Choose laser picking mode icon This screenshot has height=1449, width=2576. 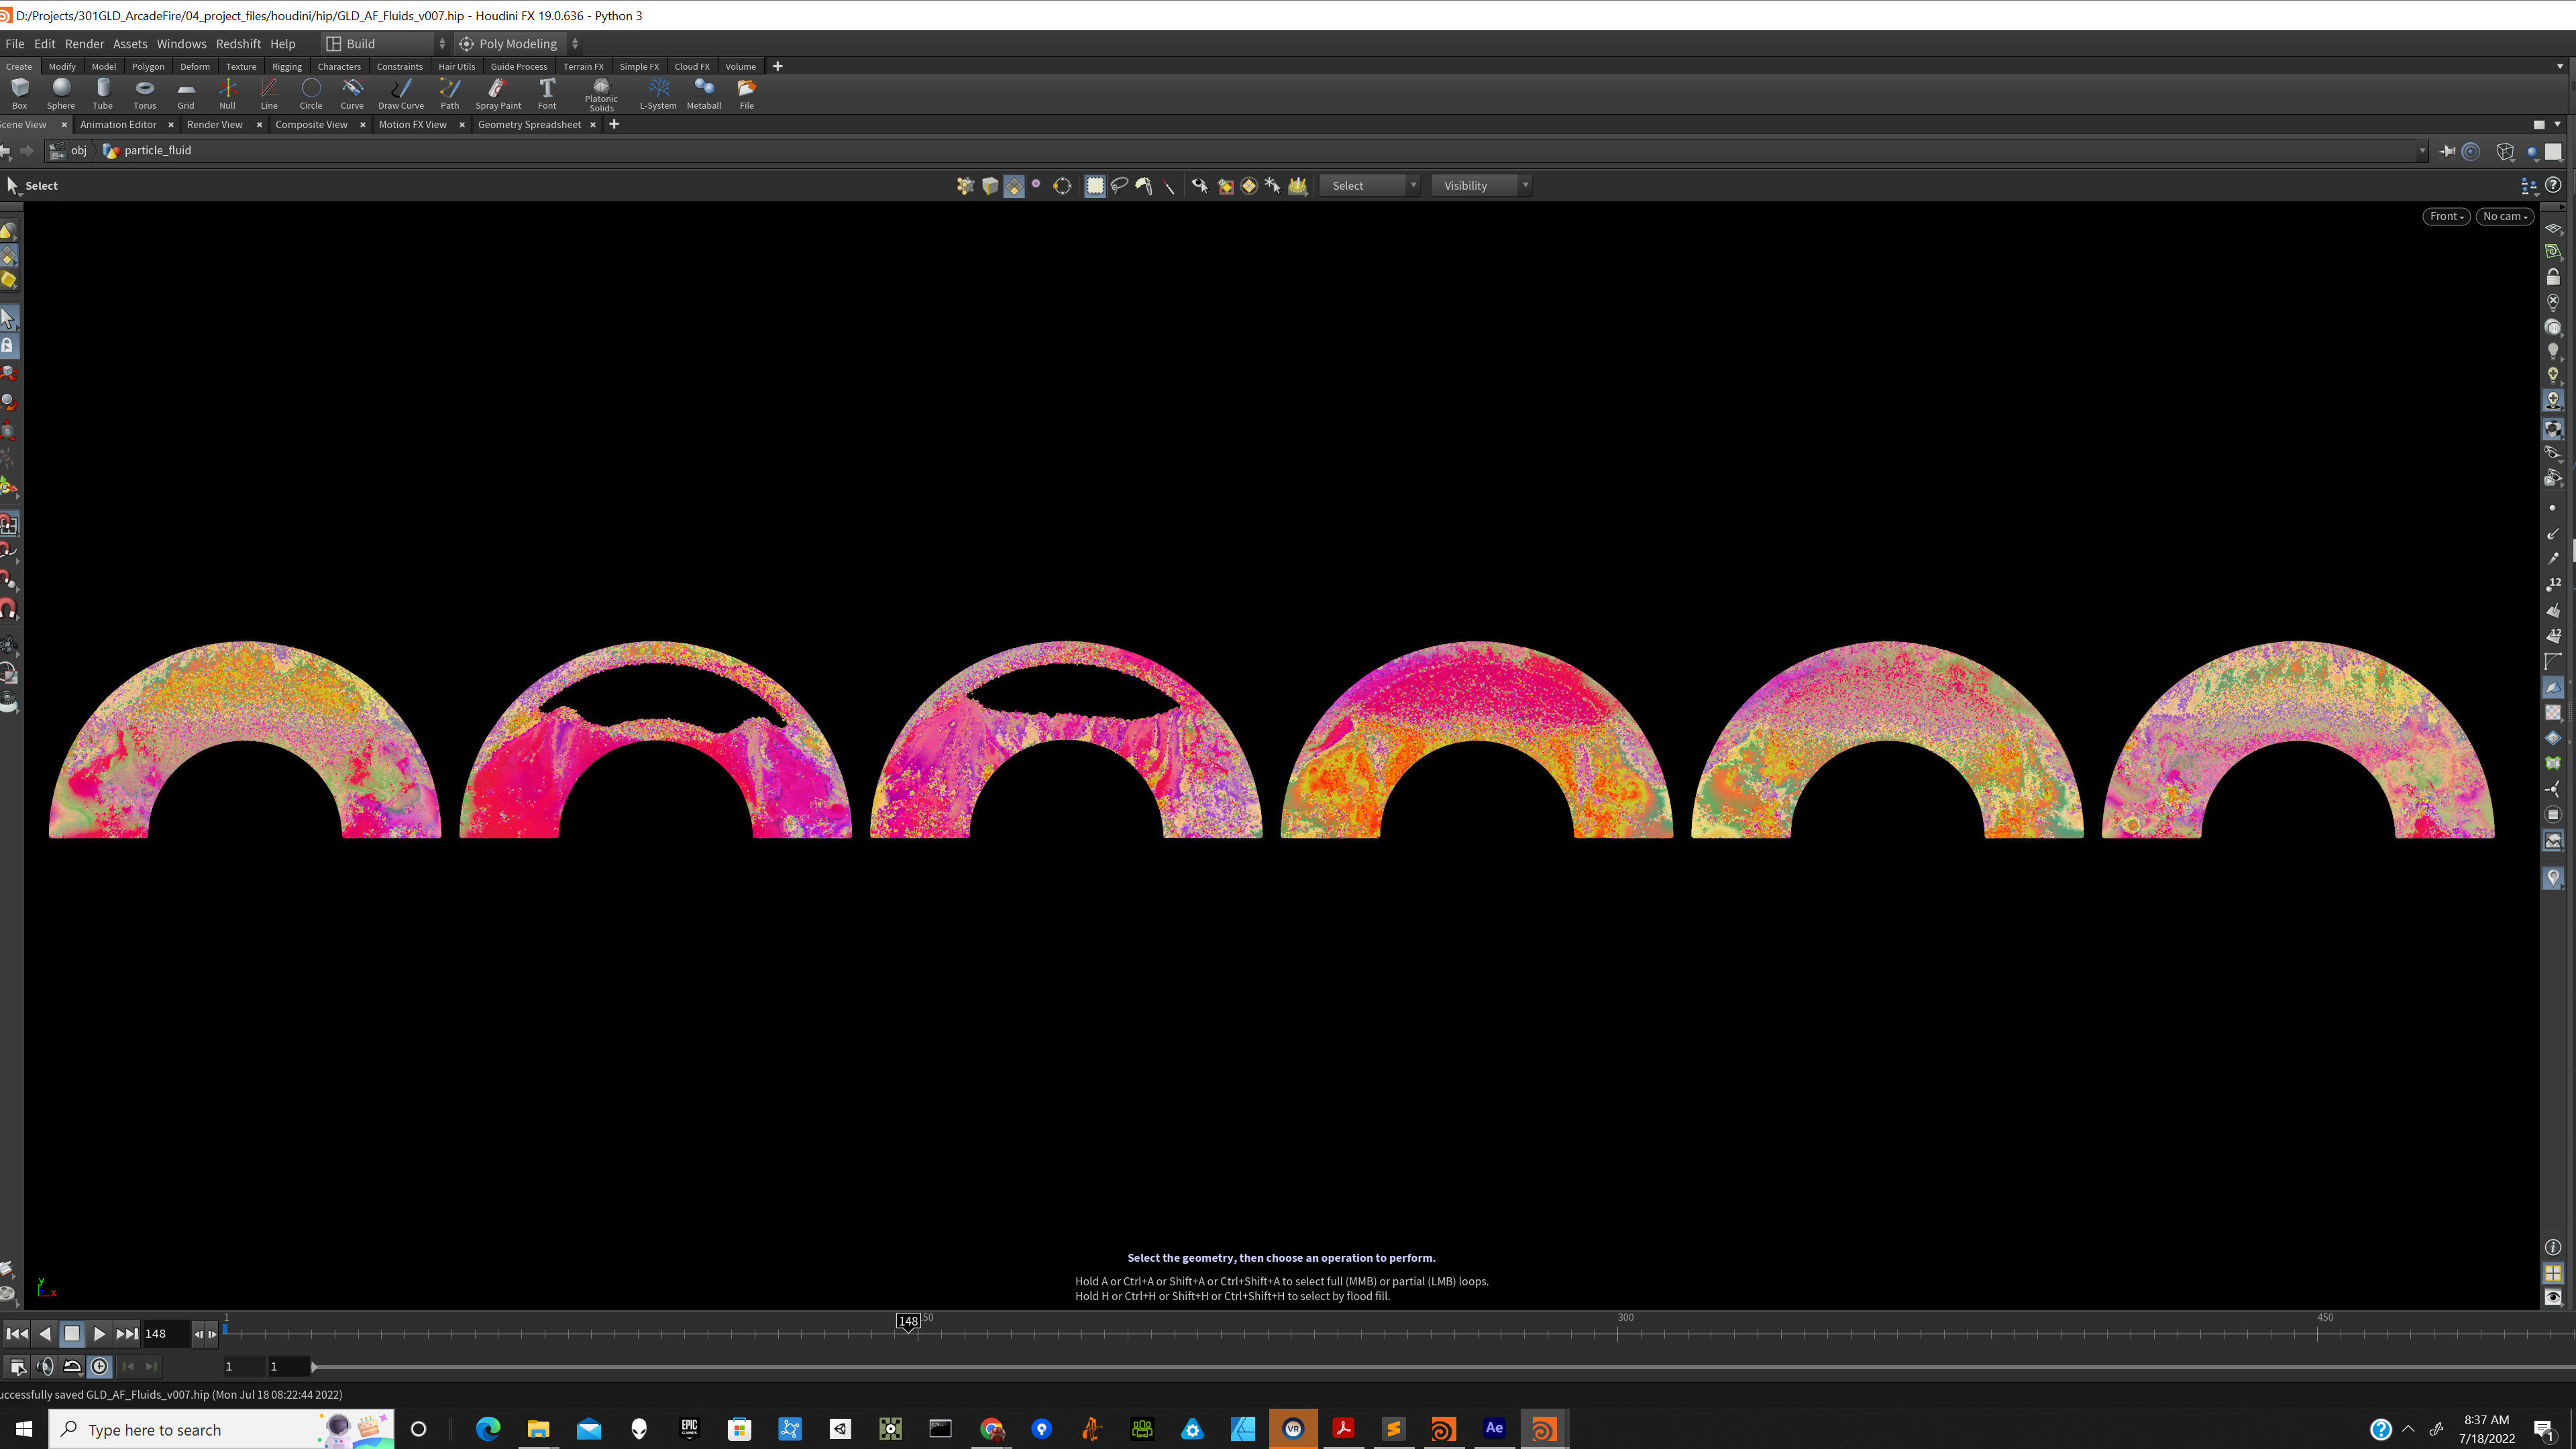click(x=1168, y=185)
